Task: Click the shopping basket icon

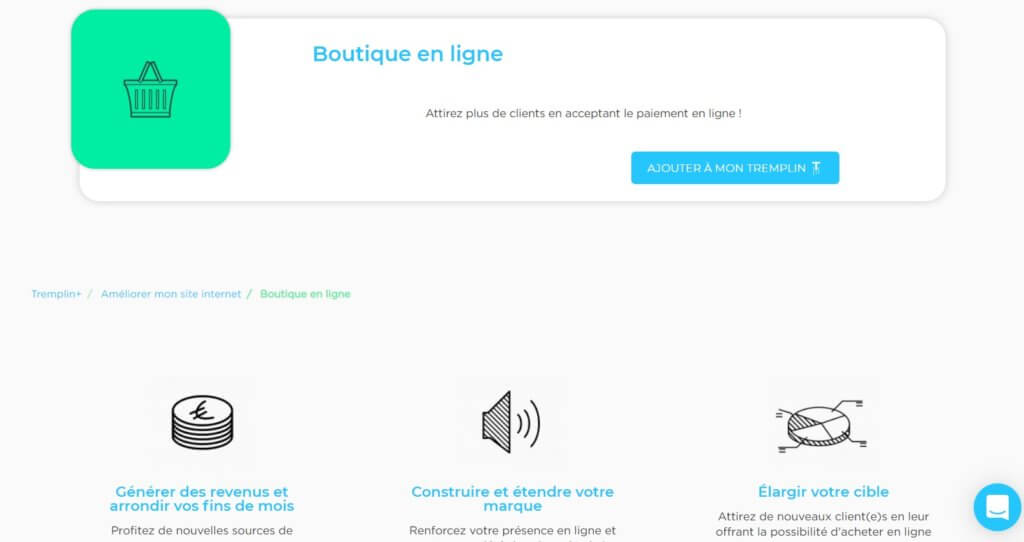Action: tap(150, 90)
